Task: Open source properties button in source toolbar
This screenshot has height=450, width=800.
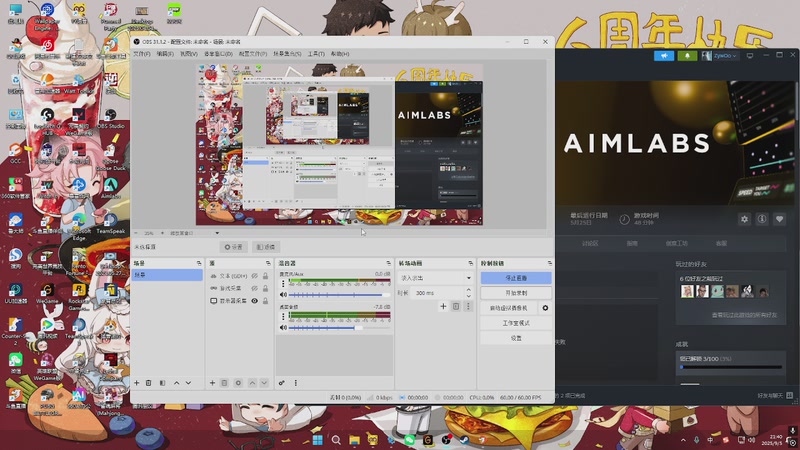Action: click(x=234, y=247)
